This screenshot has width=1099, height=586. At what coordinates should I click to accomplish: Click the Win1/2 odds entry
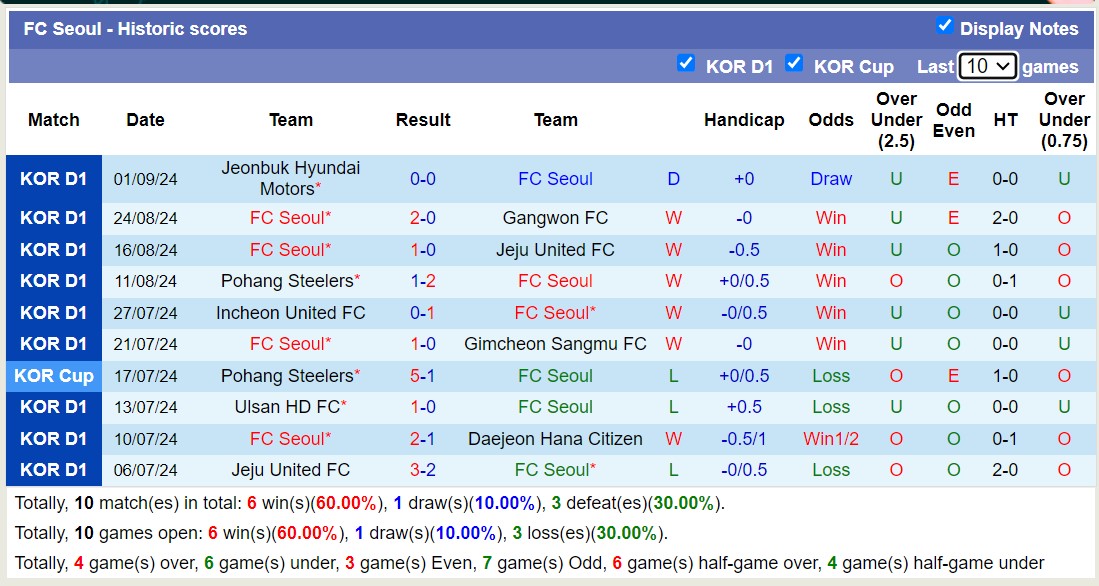coord(831,438)
